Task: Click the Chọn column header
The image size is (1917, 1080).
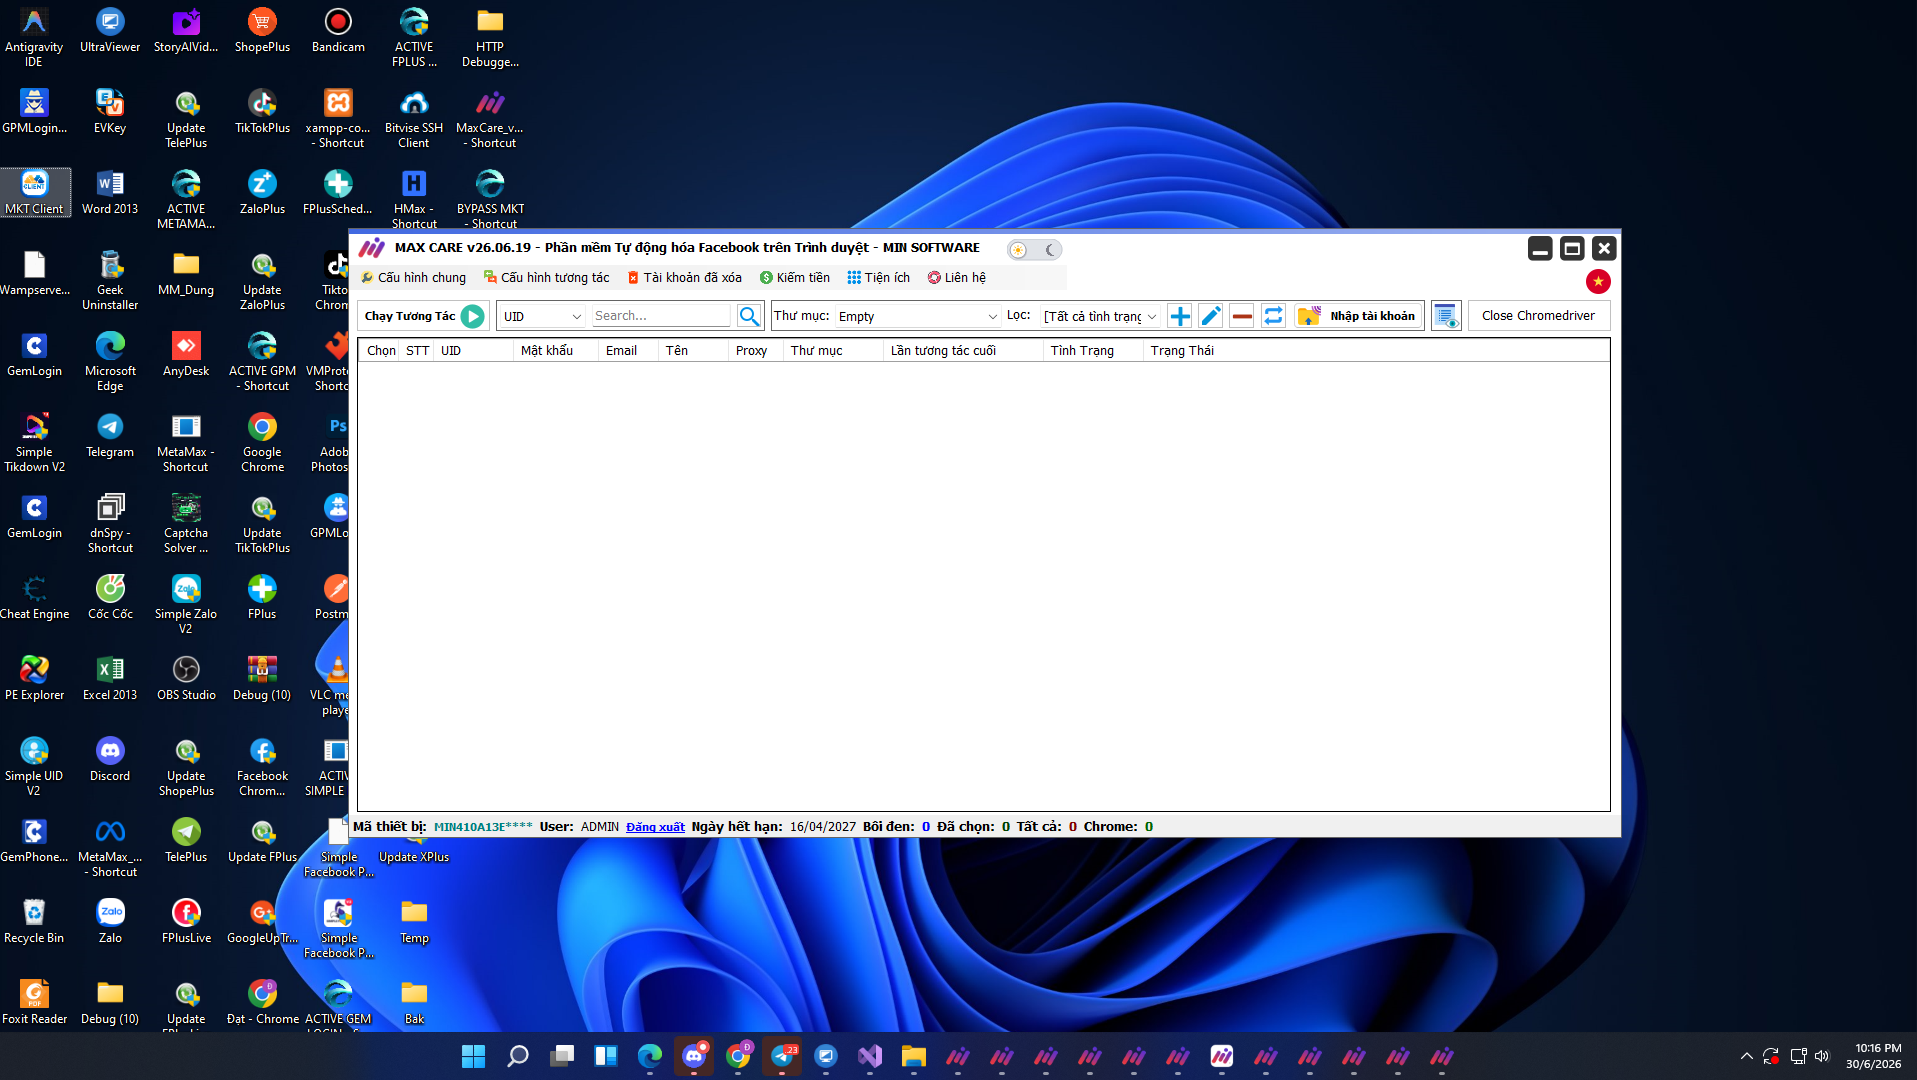Action: click(x=381, y=351)
